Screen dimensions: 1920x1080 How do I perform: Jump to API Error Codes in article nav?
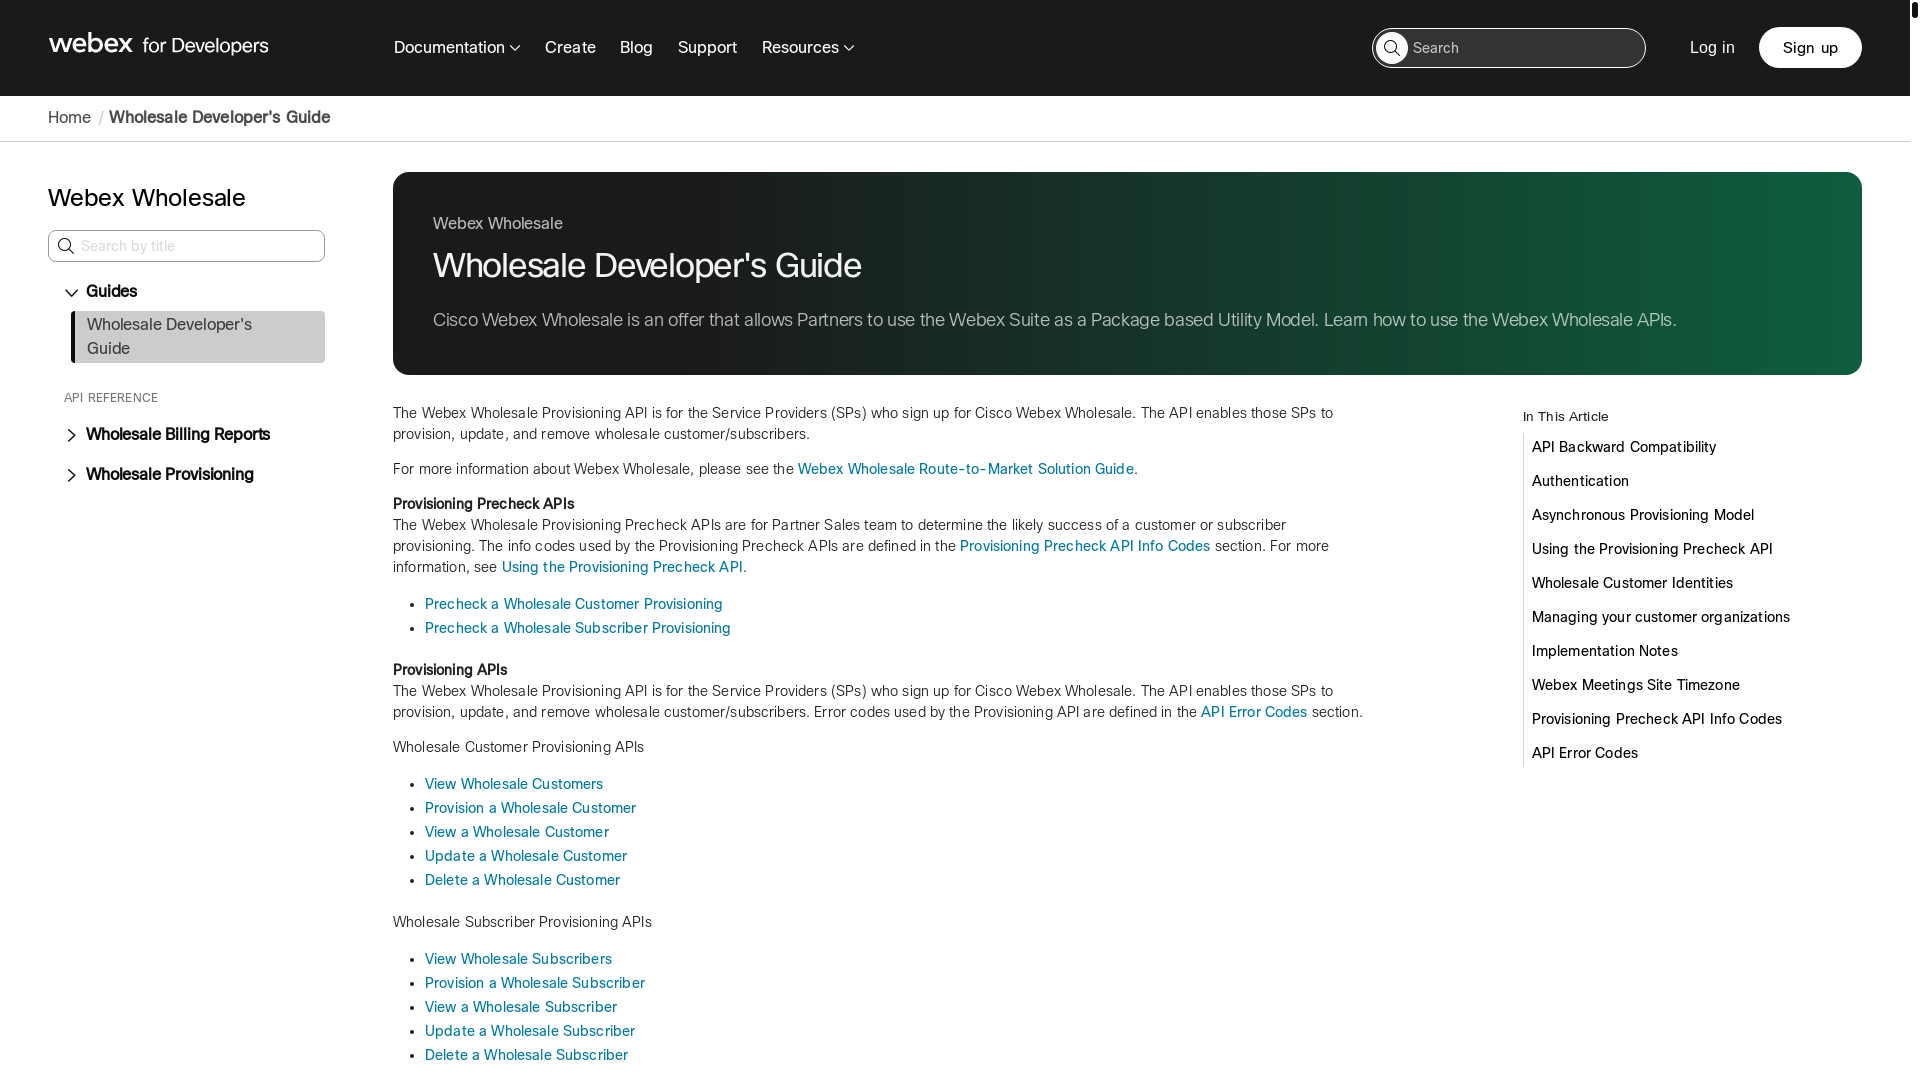(x=1584, y=753)
